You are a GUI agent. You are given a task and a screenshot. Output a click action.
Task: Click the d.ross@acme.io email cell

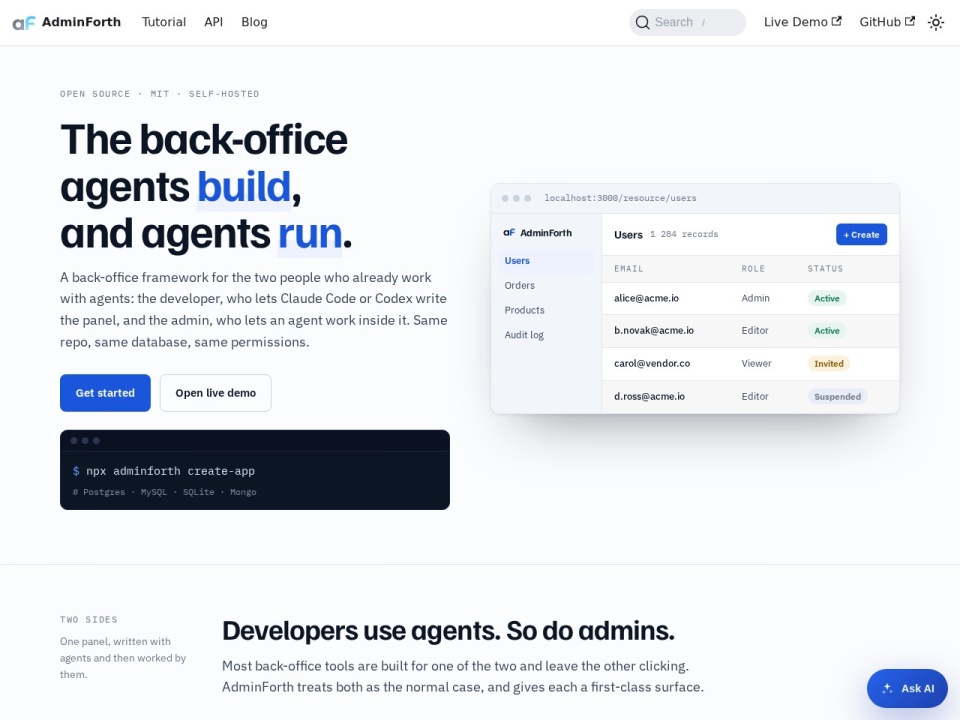[x=650, y=397]
